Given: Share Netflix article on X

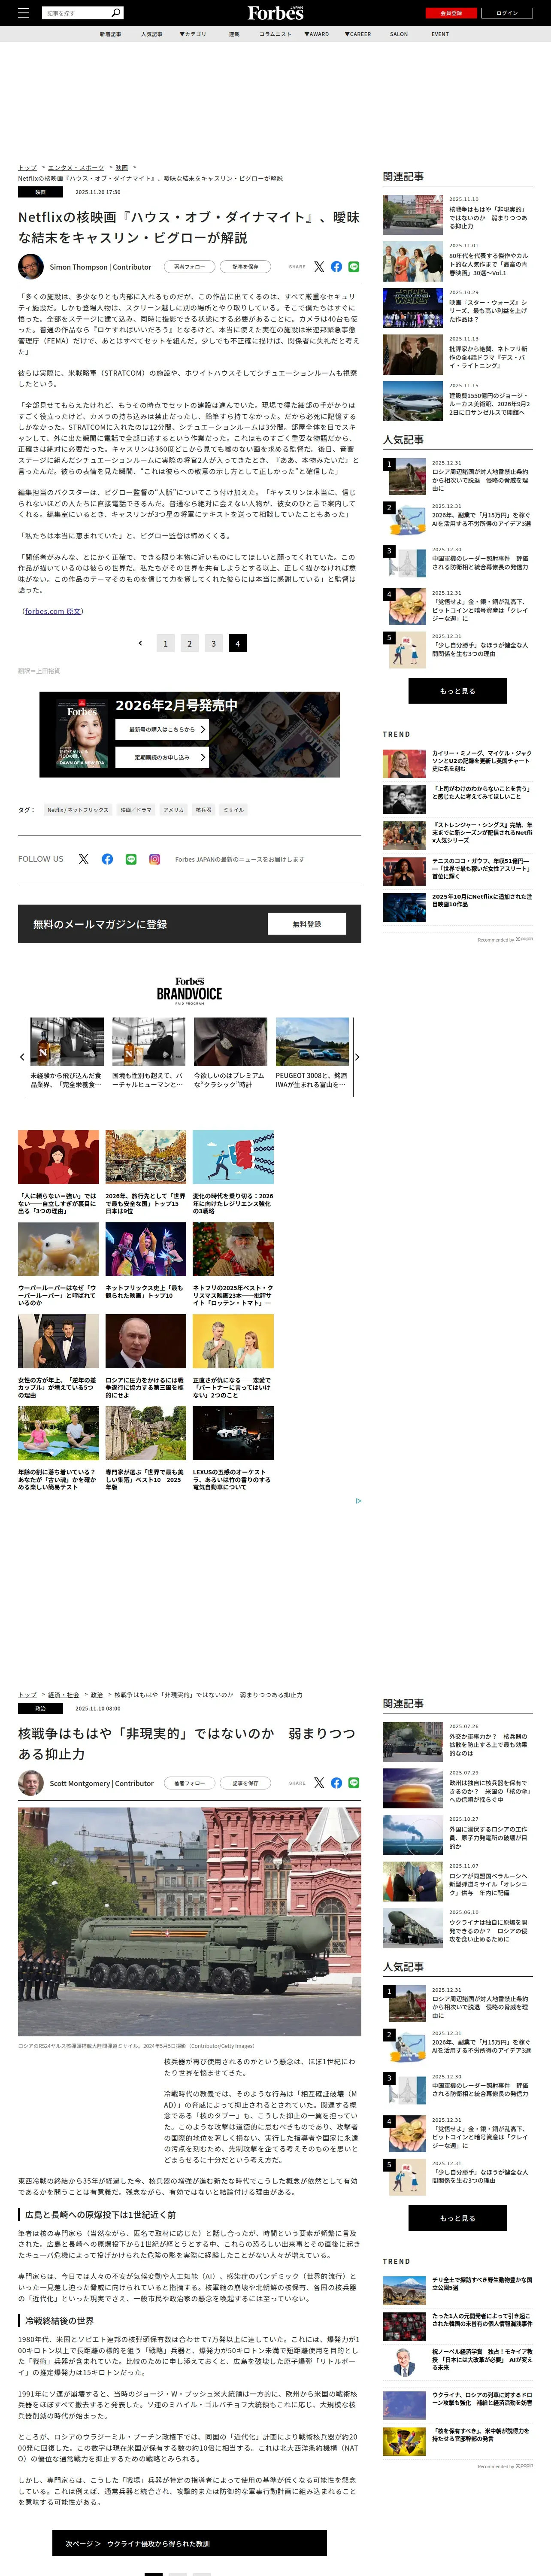Looking at the screenshot, I should click(319, 267).
